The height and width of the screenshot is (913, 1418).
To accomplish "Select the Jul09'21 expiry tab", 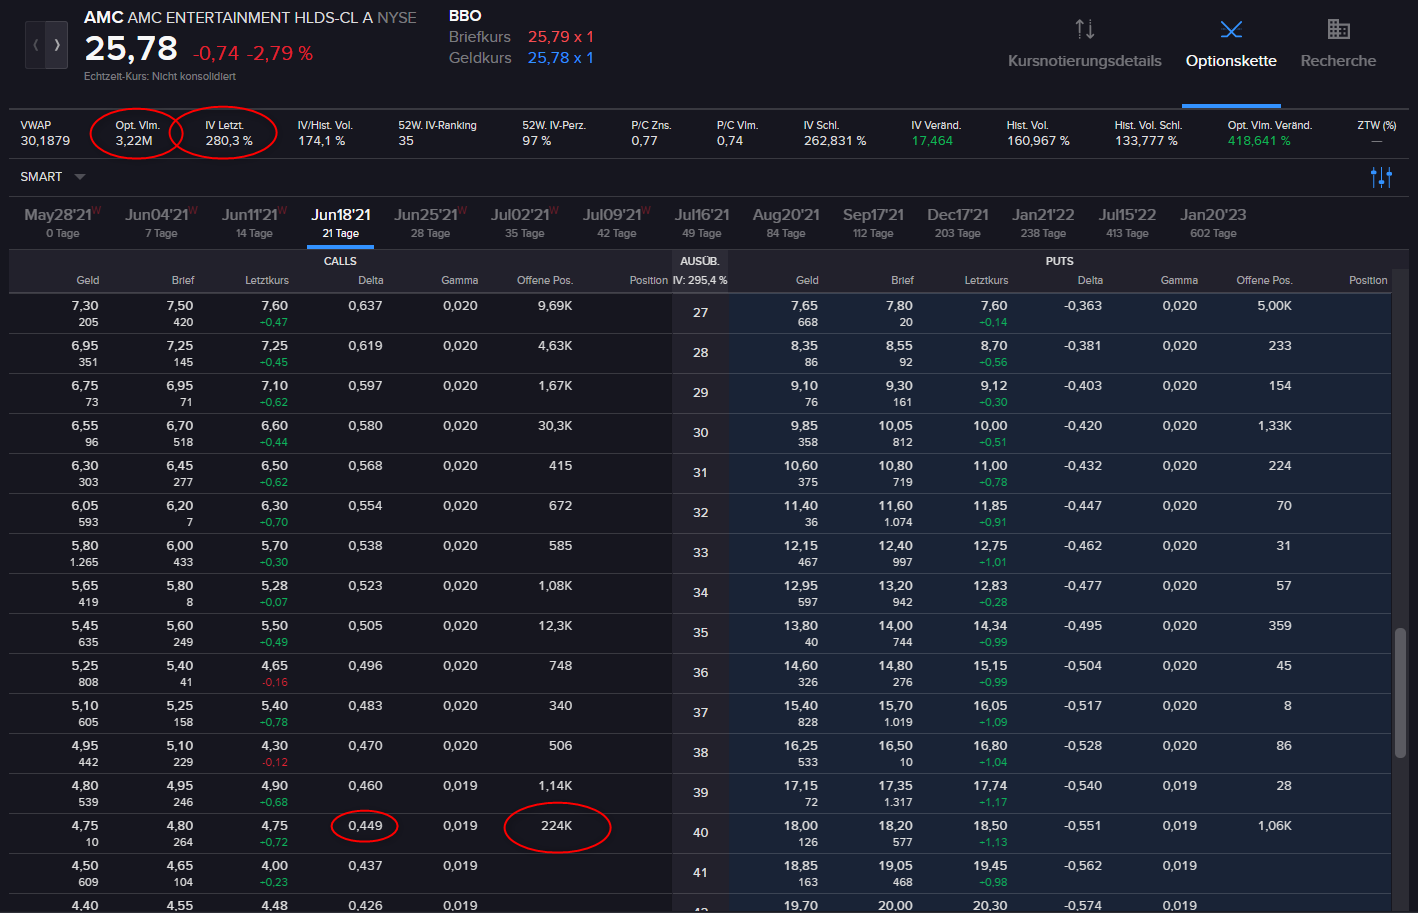I will (x=617, y=223).
